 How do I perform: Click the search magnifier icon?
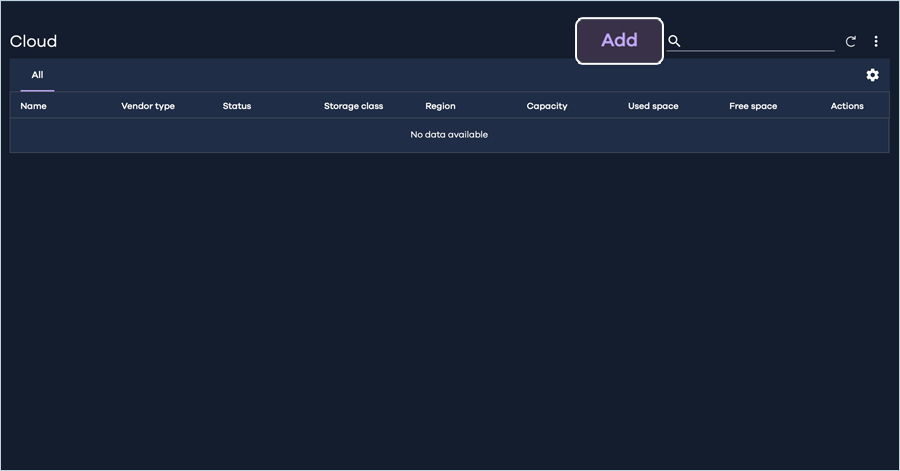(674, 41)
